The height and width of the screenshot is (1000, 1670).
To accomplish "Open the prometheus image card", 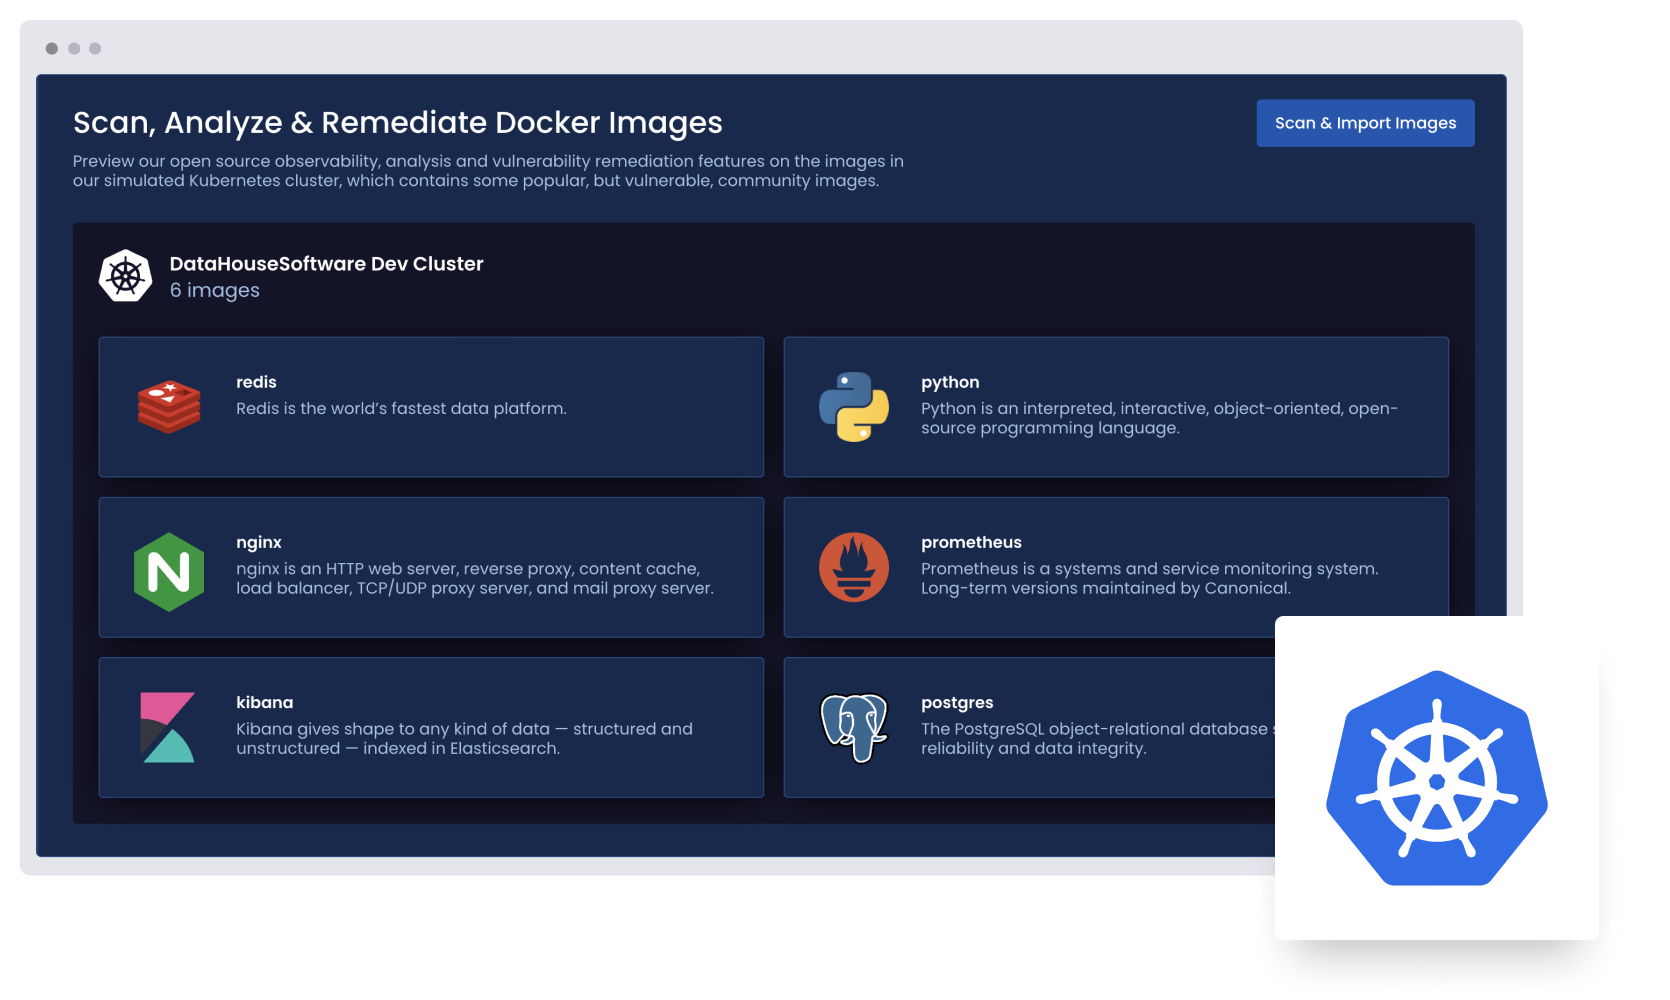I will point(1115,567).
